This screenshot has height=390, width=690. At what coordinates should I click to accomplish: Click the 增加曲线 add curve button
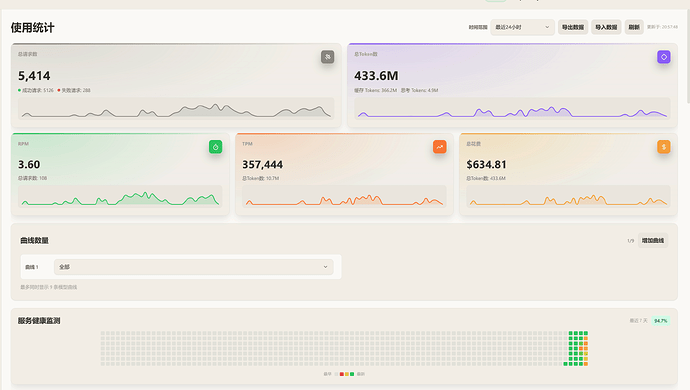(x=653, y=241)
